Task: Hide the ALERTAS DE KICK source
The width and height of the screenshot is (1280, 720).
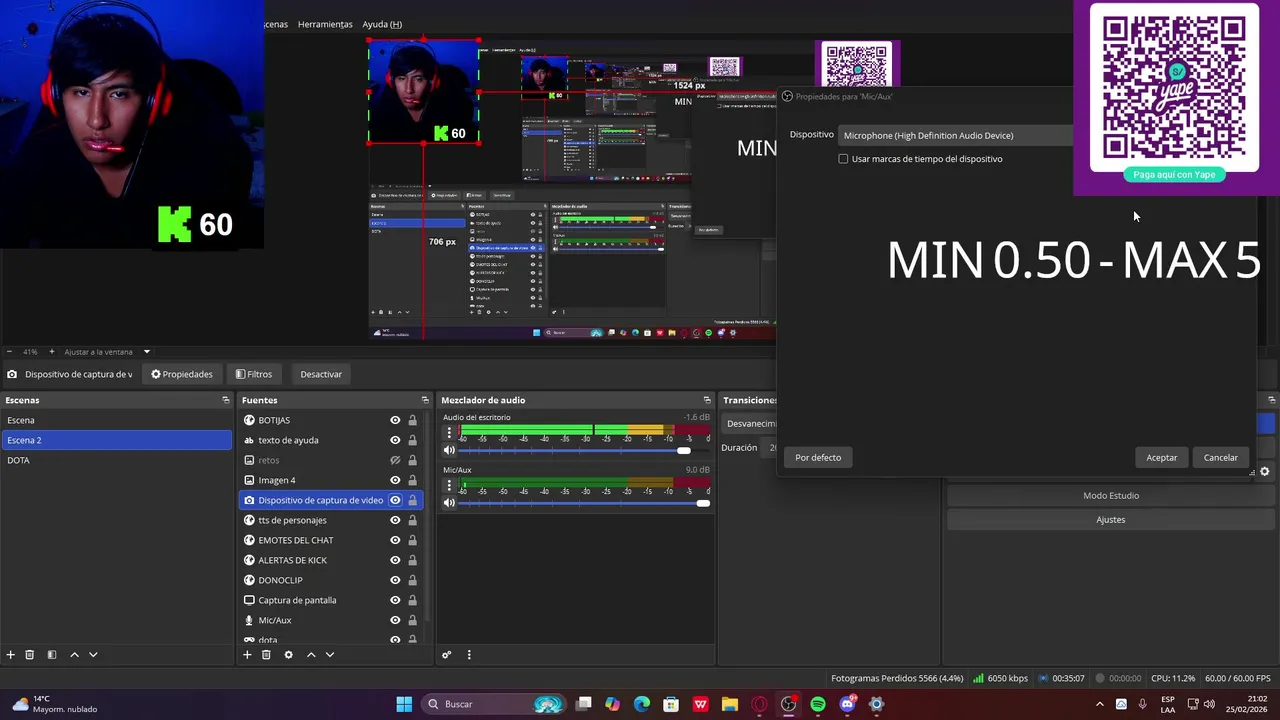Action: (395, 560)
